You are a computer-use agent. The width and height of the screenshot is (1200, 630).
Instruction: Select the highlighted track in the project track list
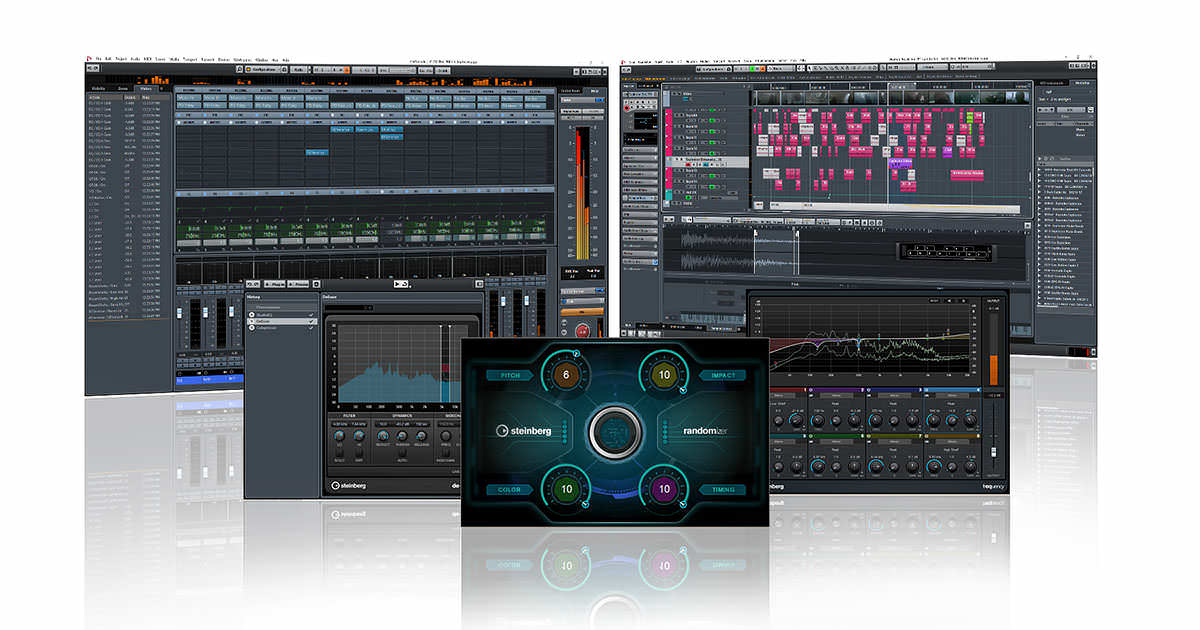click(705, 160)
